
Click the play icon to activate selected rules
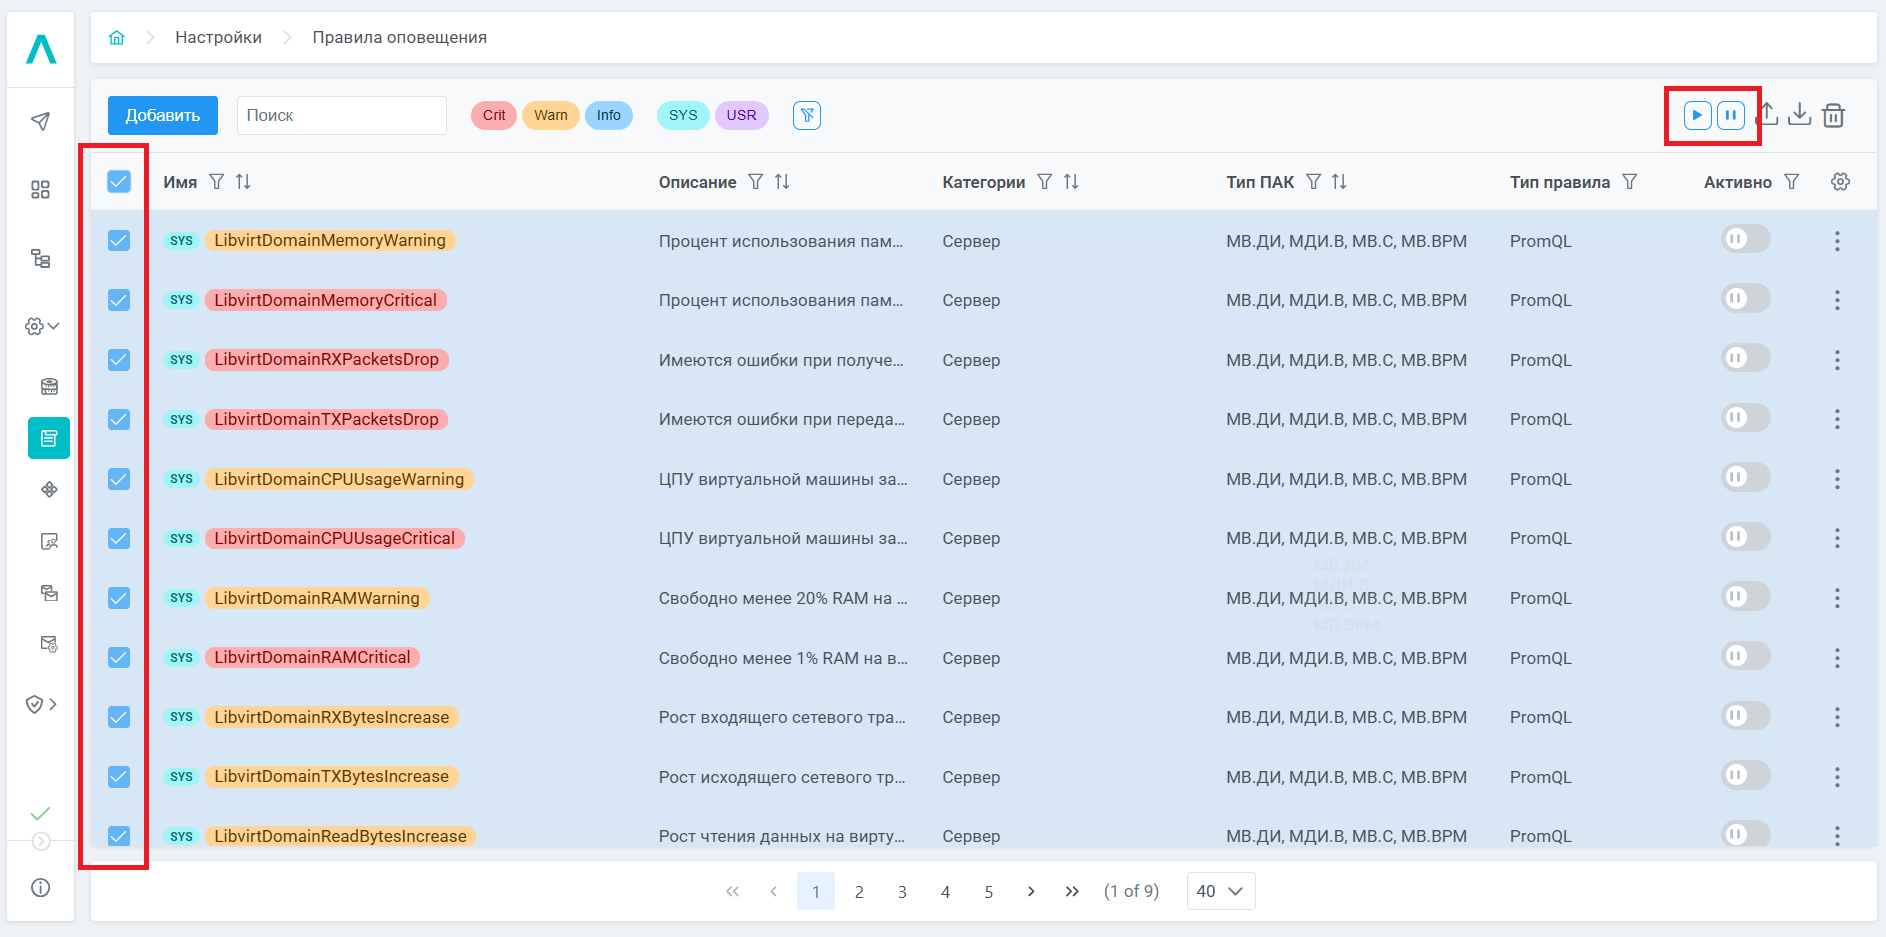point(1697,116)
